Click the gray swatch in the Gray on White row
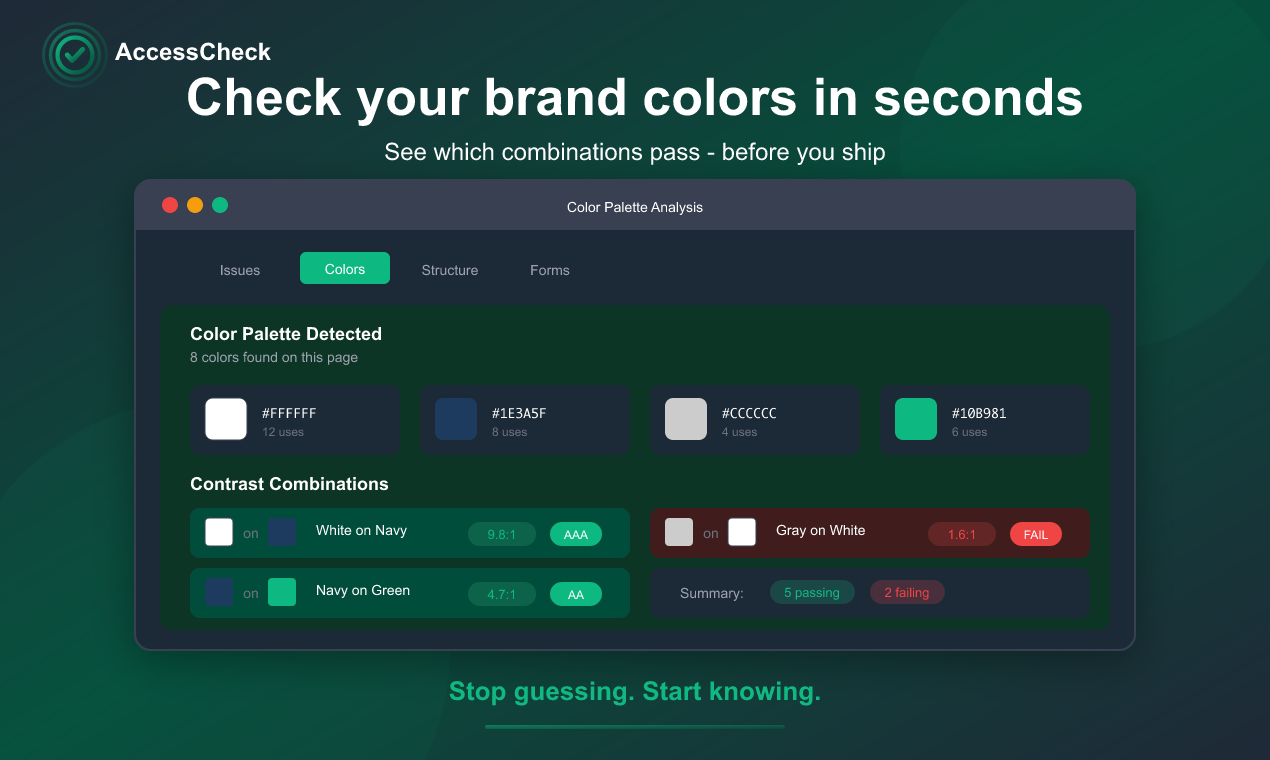This screenshot has width=1270, height=760. click(678, 532)
